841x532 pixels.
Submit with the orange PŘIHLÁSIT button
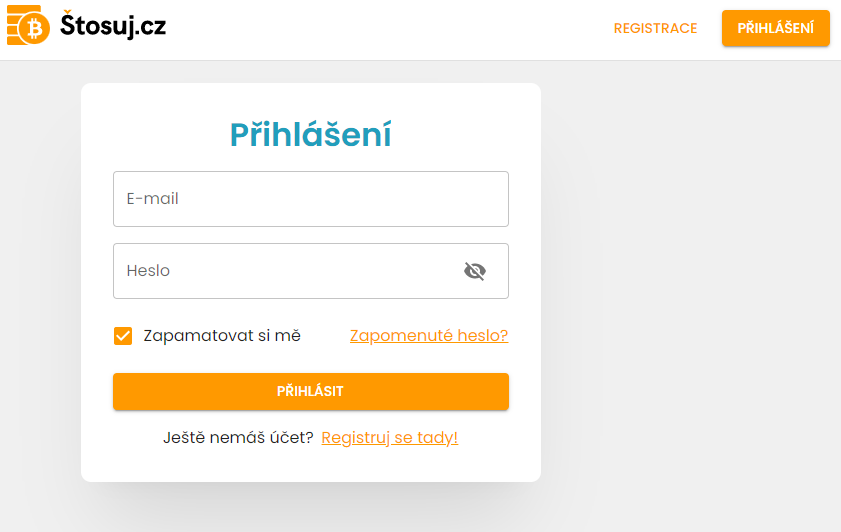(311, 391)
